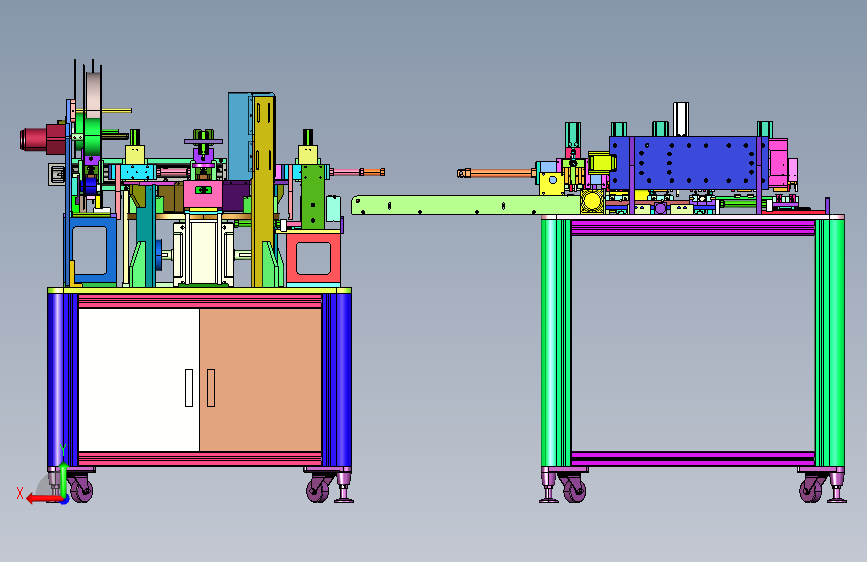
Task: Select the tall green block on left machine
Action: 313,196
